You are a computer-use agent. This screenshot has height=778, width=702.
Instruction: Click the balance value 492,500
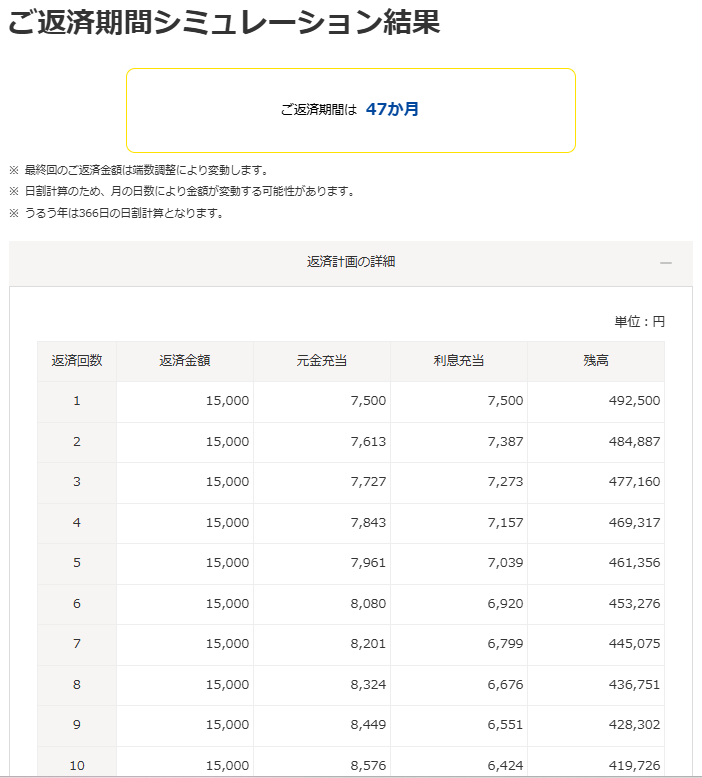tap(634, 401)
